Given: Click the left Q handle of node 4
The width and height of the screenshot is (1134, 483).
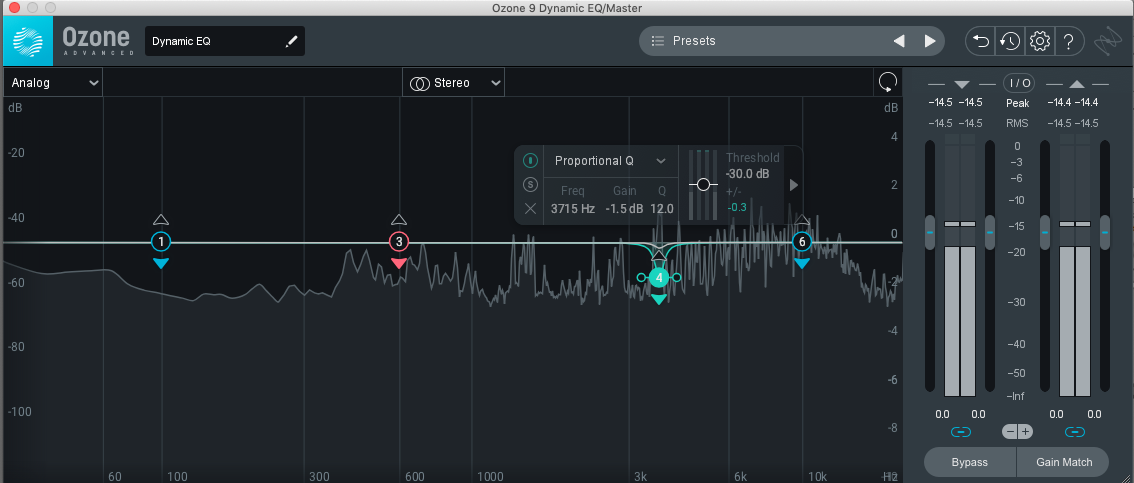Looking at the screenshot, I should coord(641,278).
